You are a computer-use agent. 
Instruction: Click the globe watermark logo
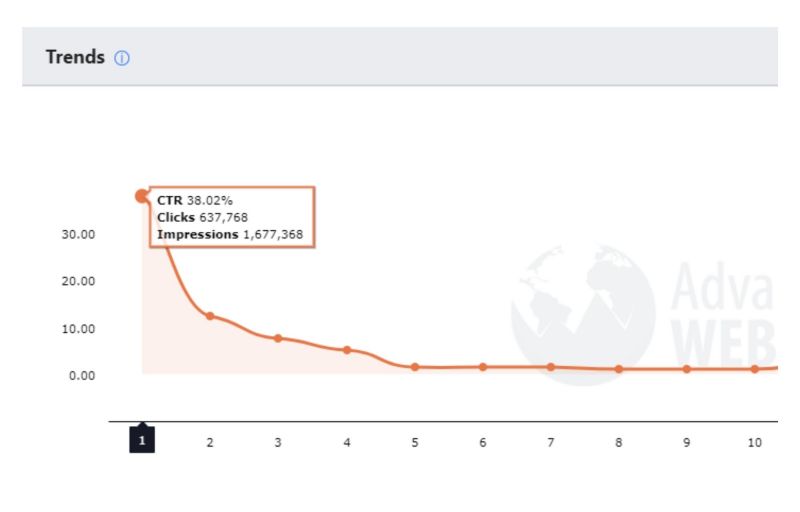point(583,314)
